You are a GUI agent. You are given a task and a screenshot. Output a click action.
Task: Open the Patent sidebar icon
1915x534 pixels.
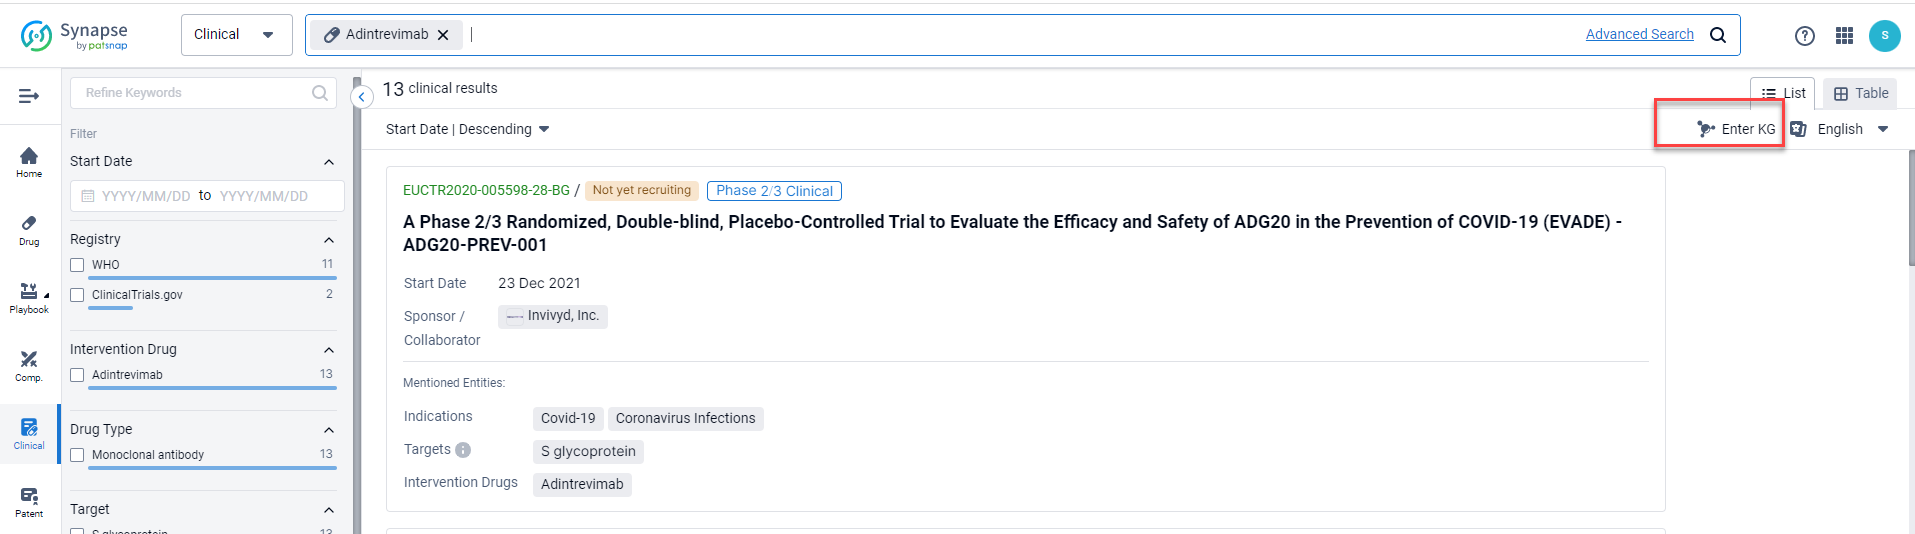coord(29,500)
